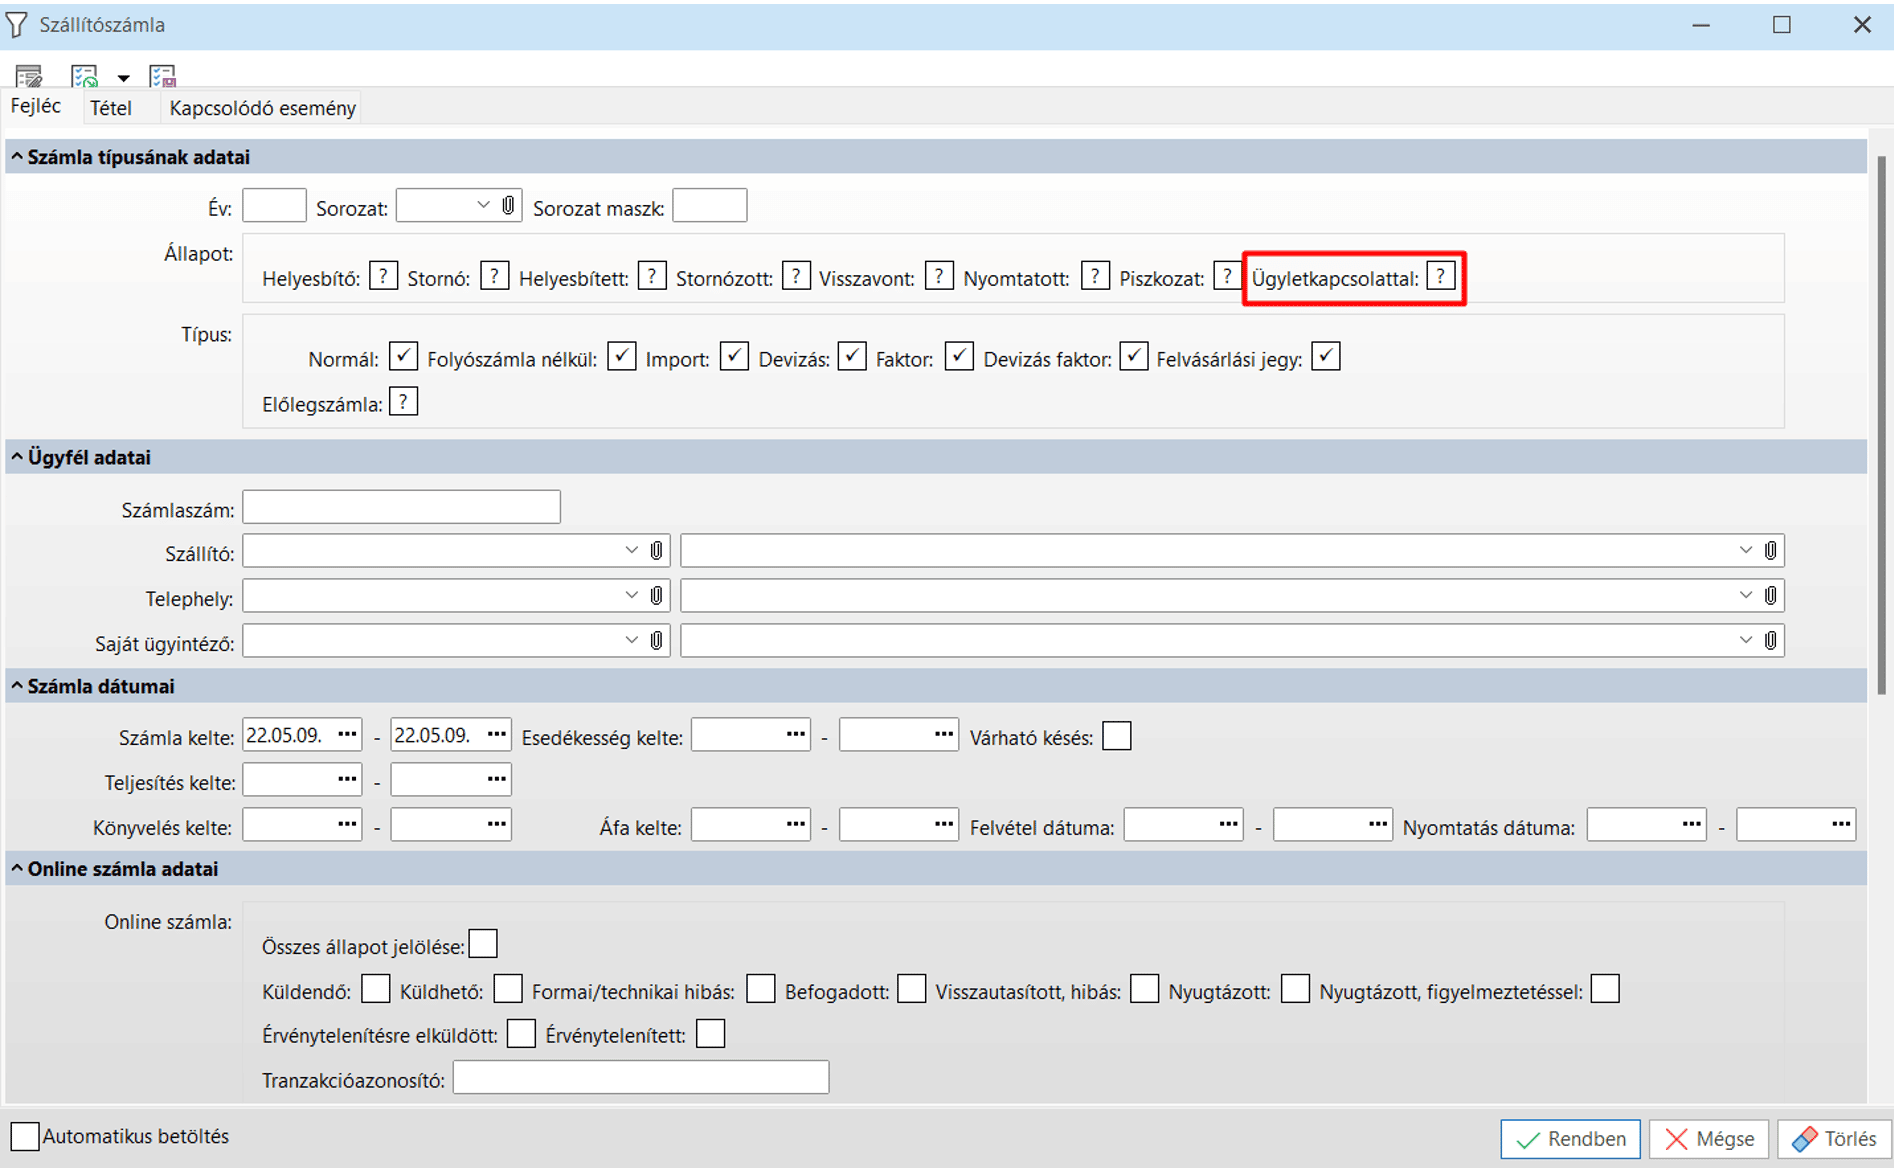Open date picker for Áfa kelte end date
Image resolution: width=1894 pixels, height=1168 pixels.
pos(944,824)
